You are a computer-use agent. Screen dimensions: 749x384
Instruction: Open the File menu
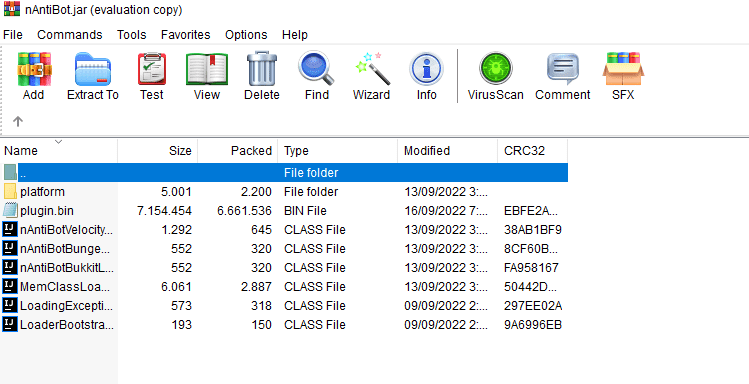[x=13, y=35]
